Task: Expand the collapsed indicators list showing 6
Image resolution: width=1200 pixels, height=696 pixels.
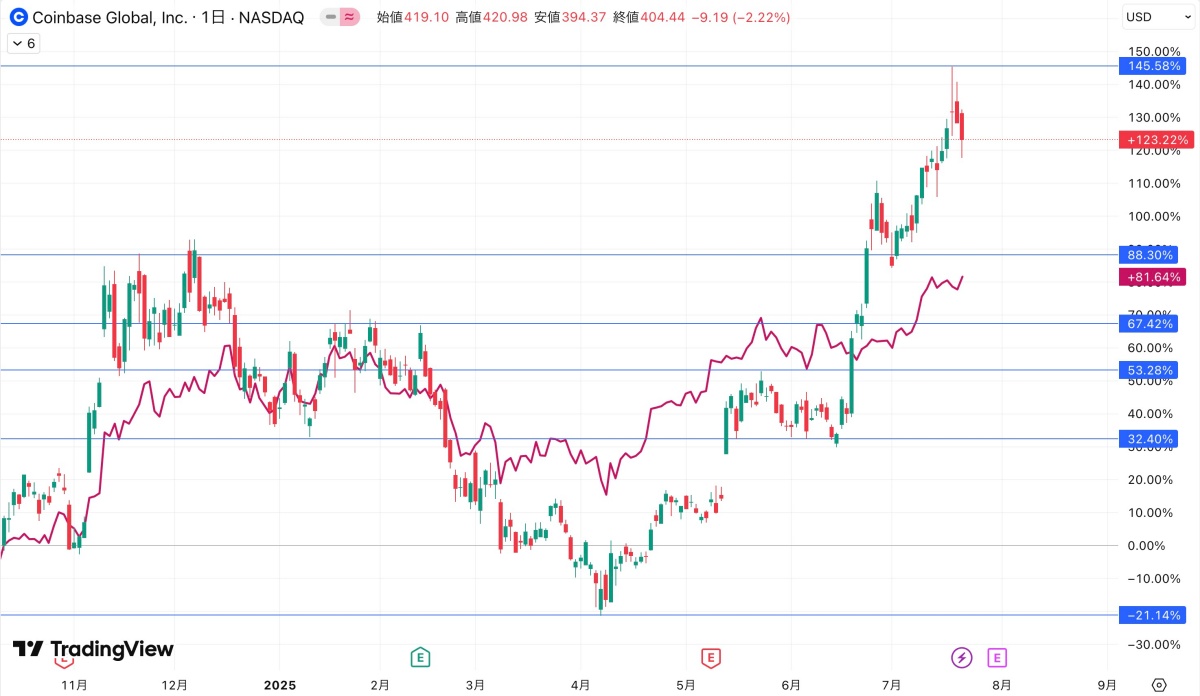Action: 22,43
